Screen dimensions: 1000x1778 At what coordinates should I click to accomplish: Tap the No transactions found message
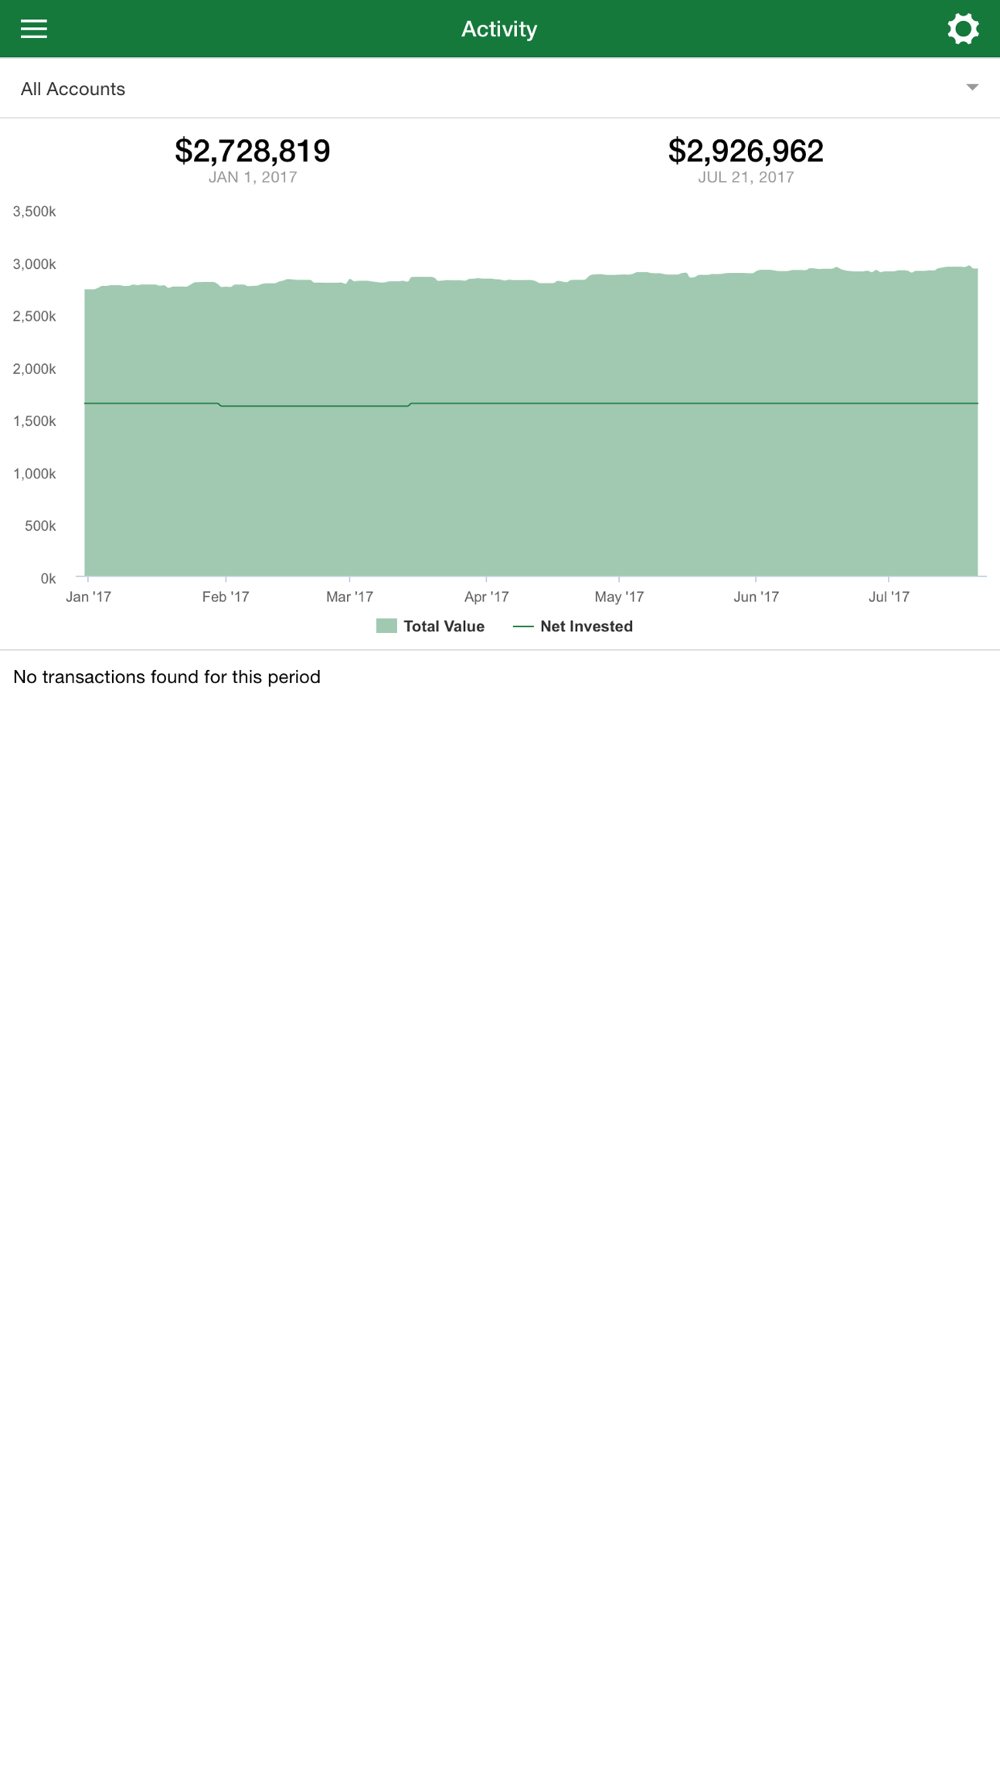pyautogui.click(x=167, y=677)
